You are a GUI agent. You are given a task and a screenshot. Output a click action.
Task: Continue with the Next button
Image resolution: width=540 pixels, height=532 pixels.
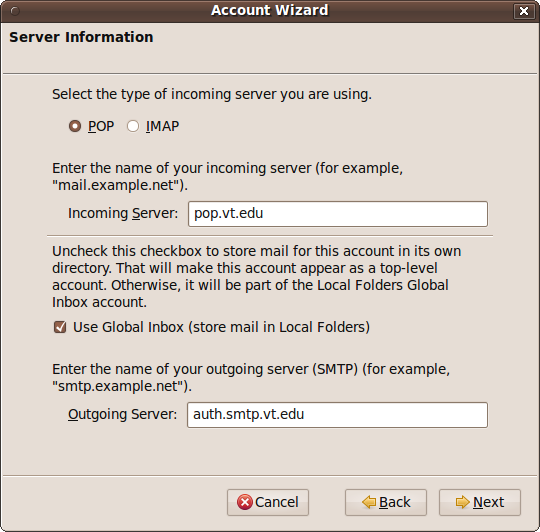click(480, 502)
